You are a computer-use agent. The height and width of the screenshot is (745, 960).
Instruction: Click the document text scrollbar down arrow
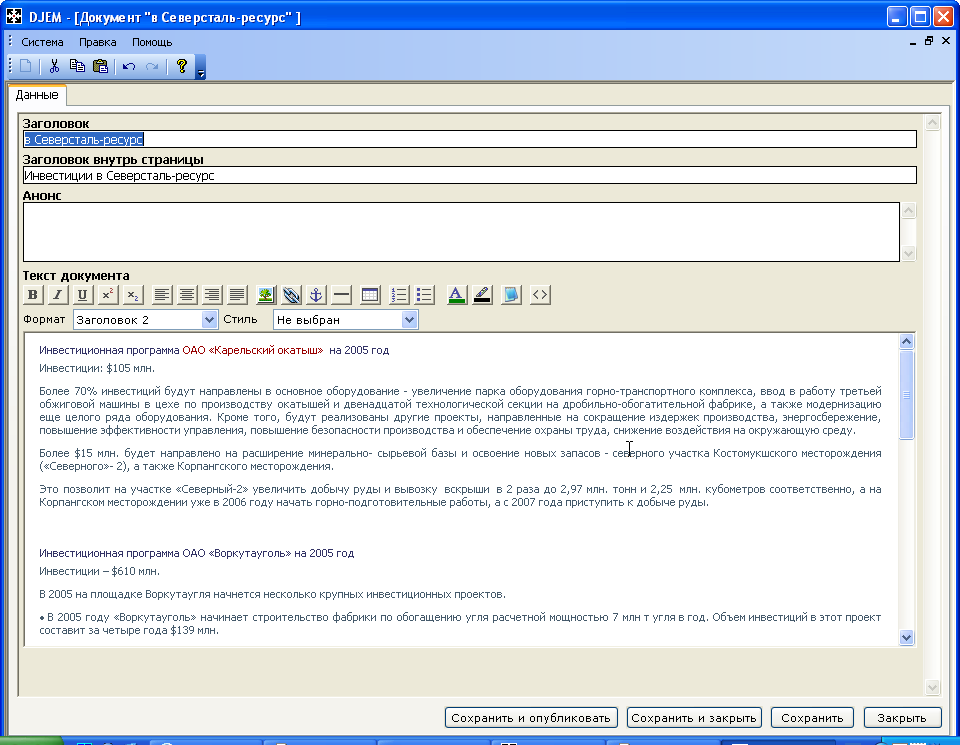click(x=907, y=638)
